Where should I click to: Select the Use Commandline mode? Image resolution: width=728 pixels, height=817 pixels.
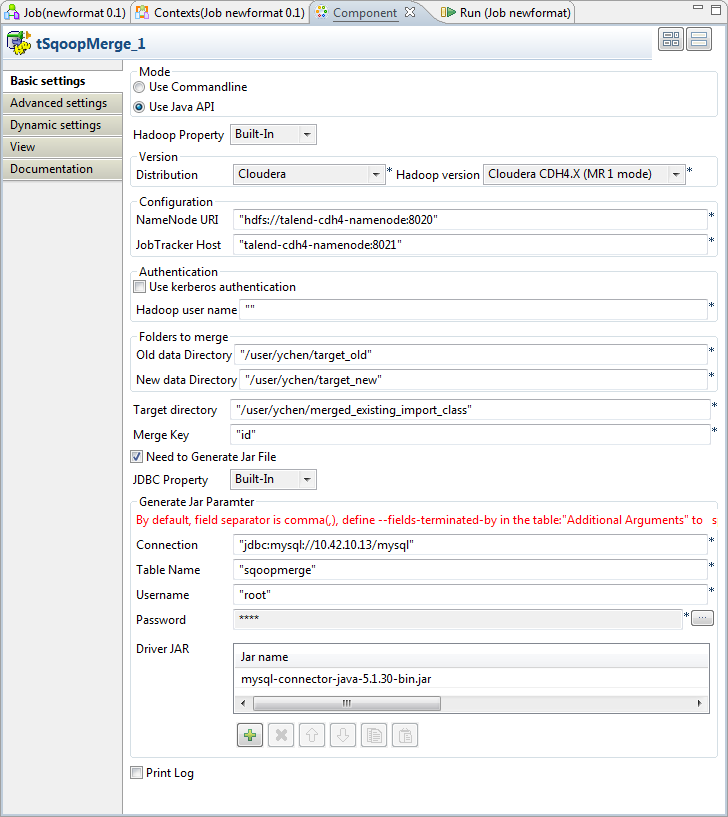pos(139,88)
